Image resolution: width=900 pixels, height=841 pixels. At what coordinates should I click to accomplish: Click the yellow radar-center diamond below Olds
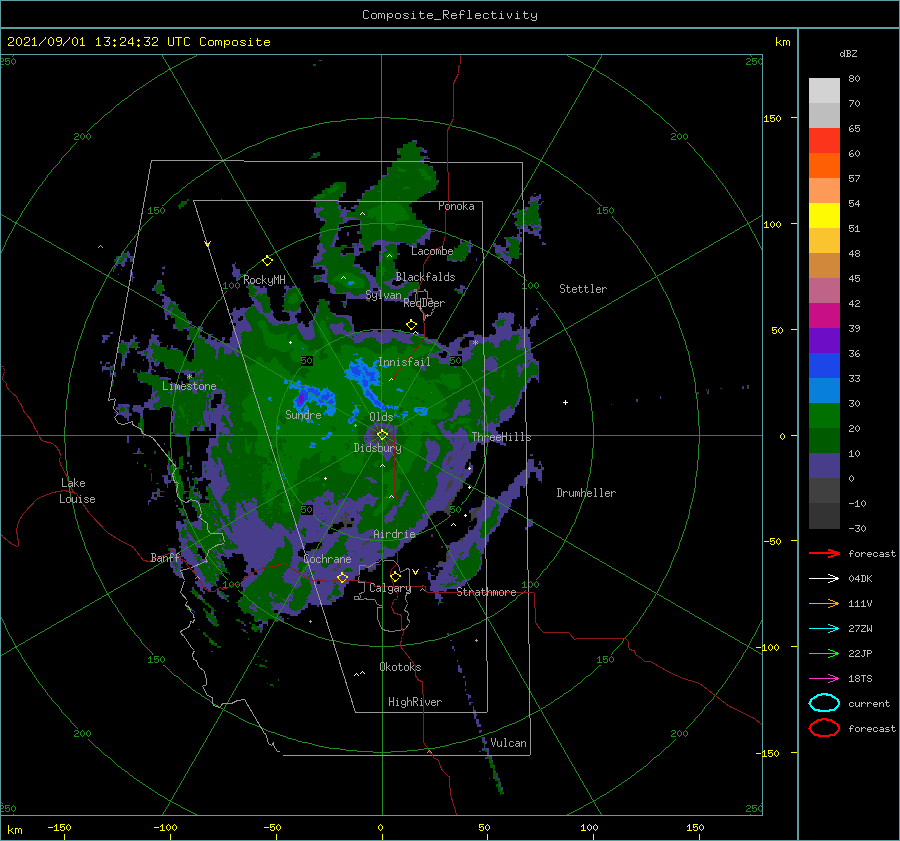(382, 435)
